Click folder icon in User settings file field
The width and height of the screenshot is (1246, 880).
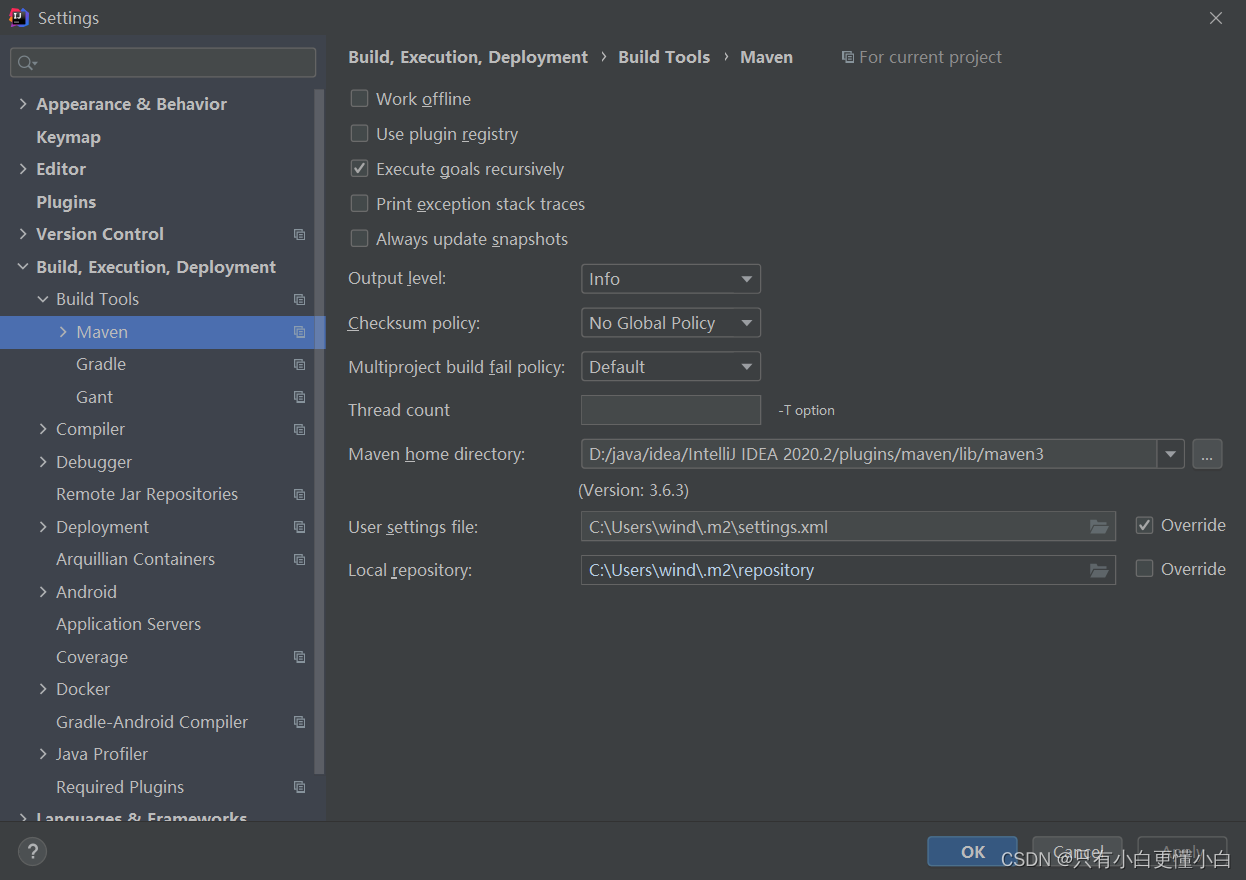pos(1099,526)
